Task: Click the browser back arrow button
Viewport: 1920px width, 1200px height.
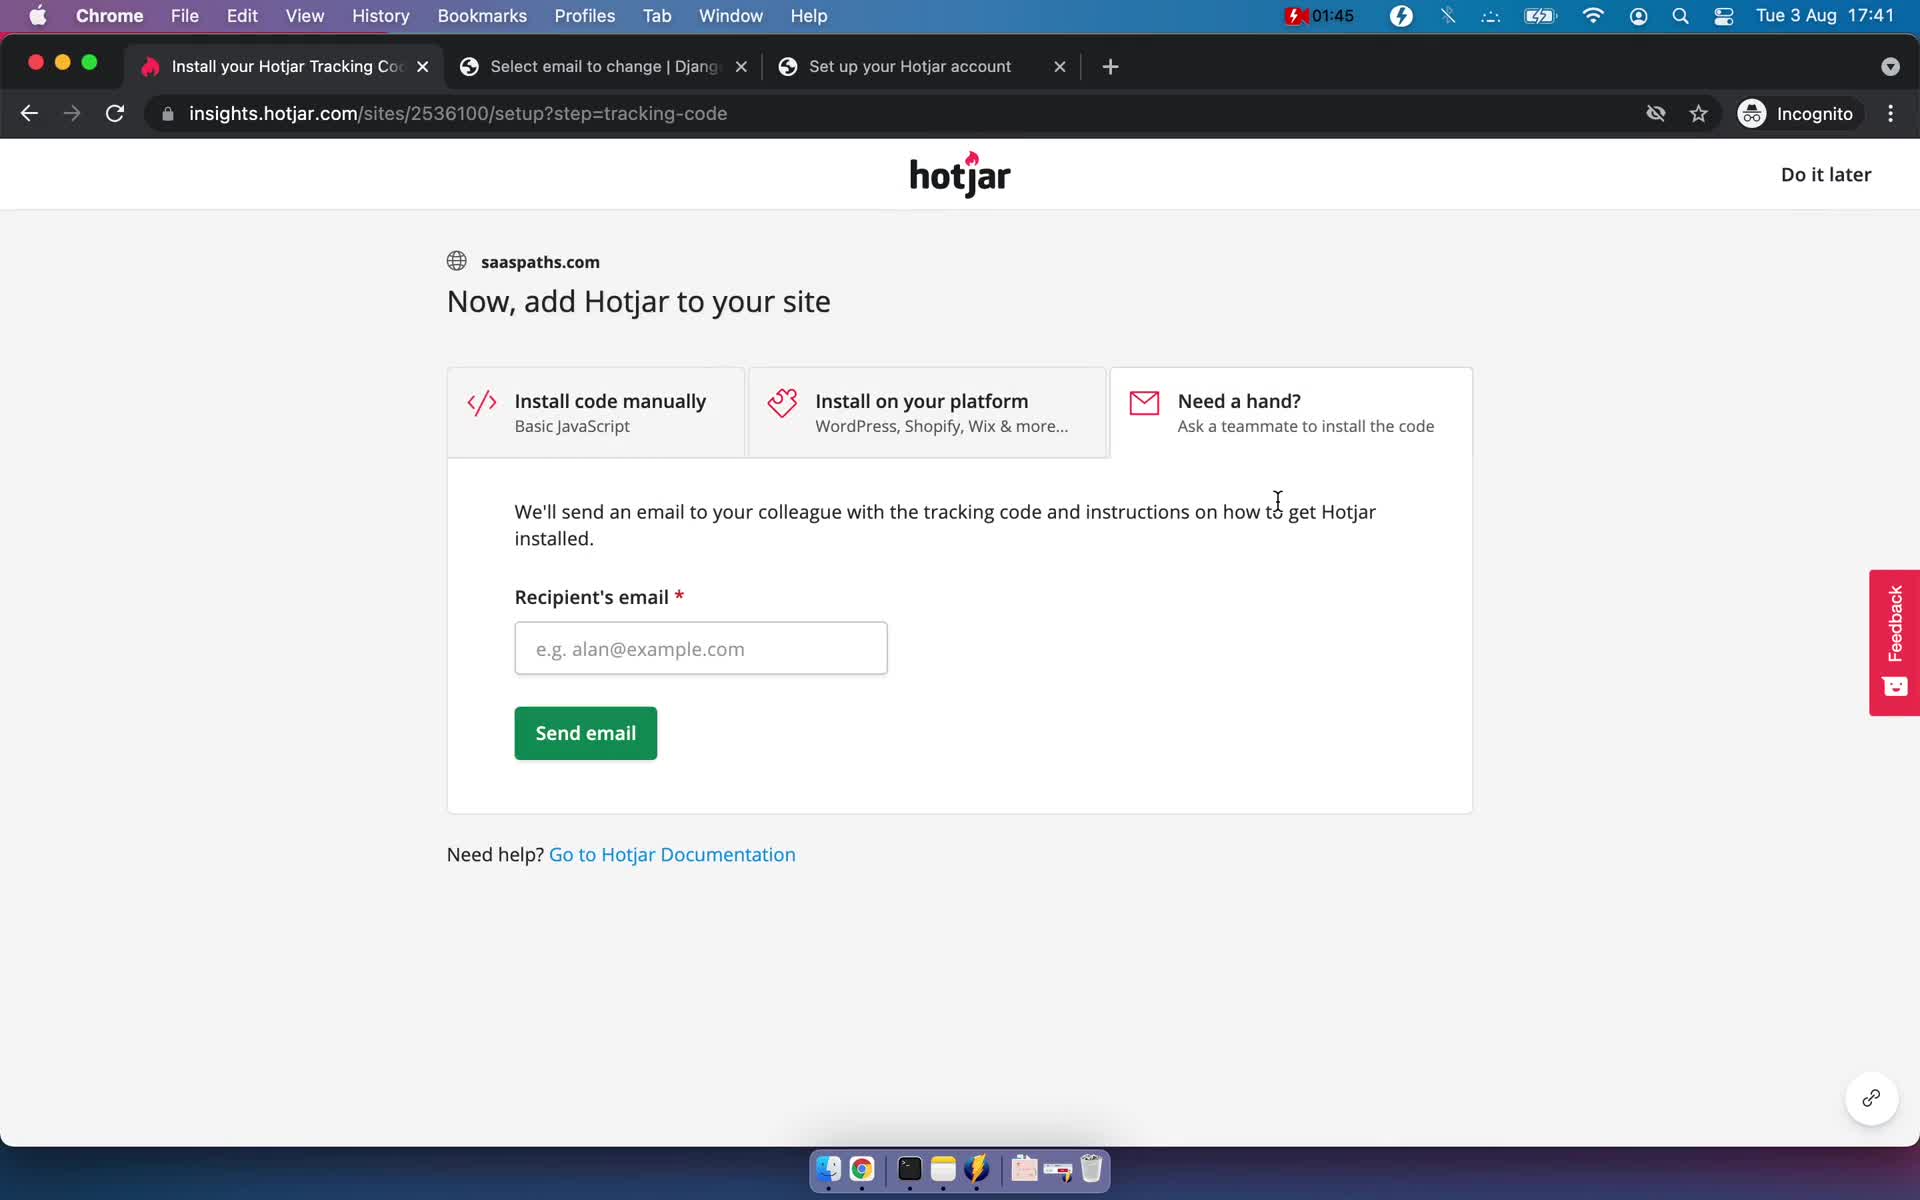Action: tap(28, 113)
